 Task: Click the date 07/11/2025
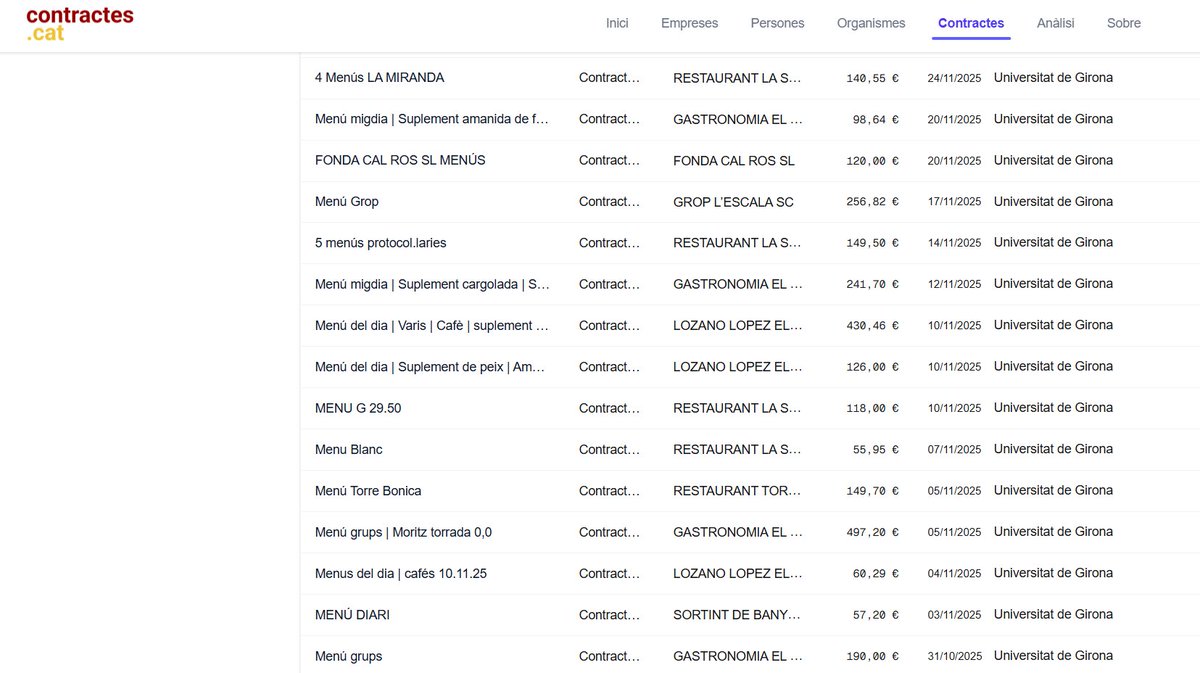(x=954, y=450)
